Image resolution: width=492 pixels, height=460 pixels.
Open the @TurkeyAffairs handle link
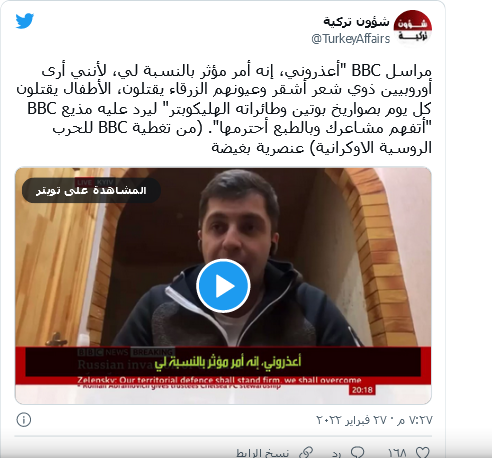click(351, 39)
